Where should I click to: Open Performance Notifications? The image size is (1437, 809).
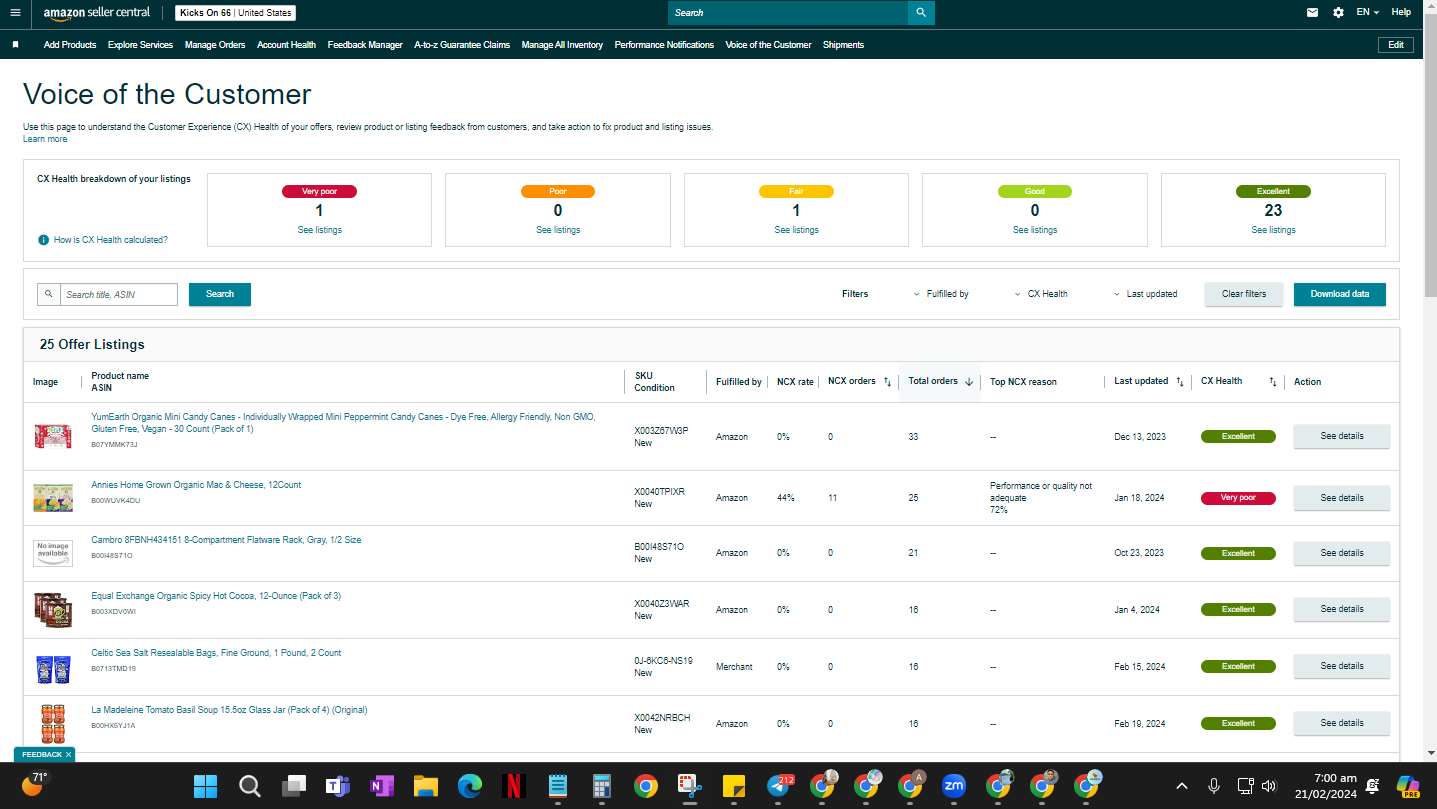tap(664, 45)
